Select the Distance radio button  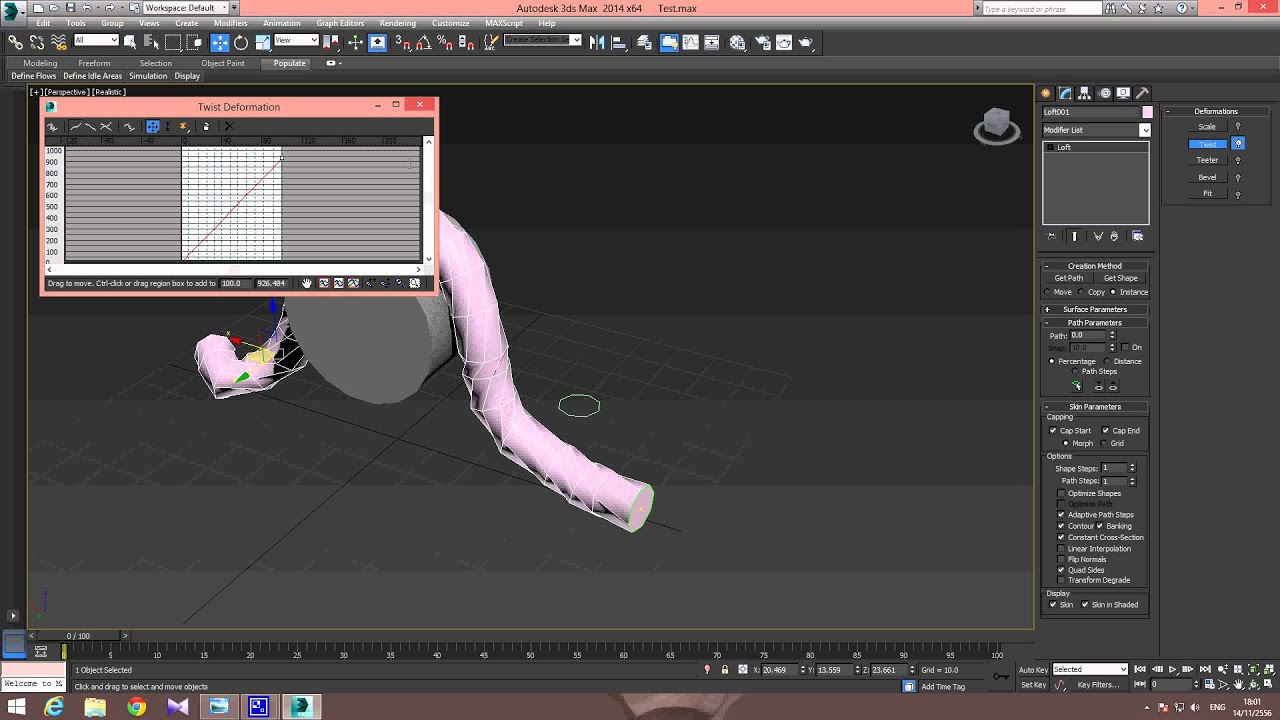[x=1106, y=361]
